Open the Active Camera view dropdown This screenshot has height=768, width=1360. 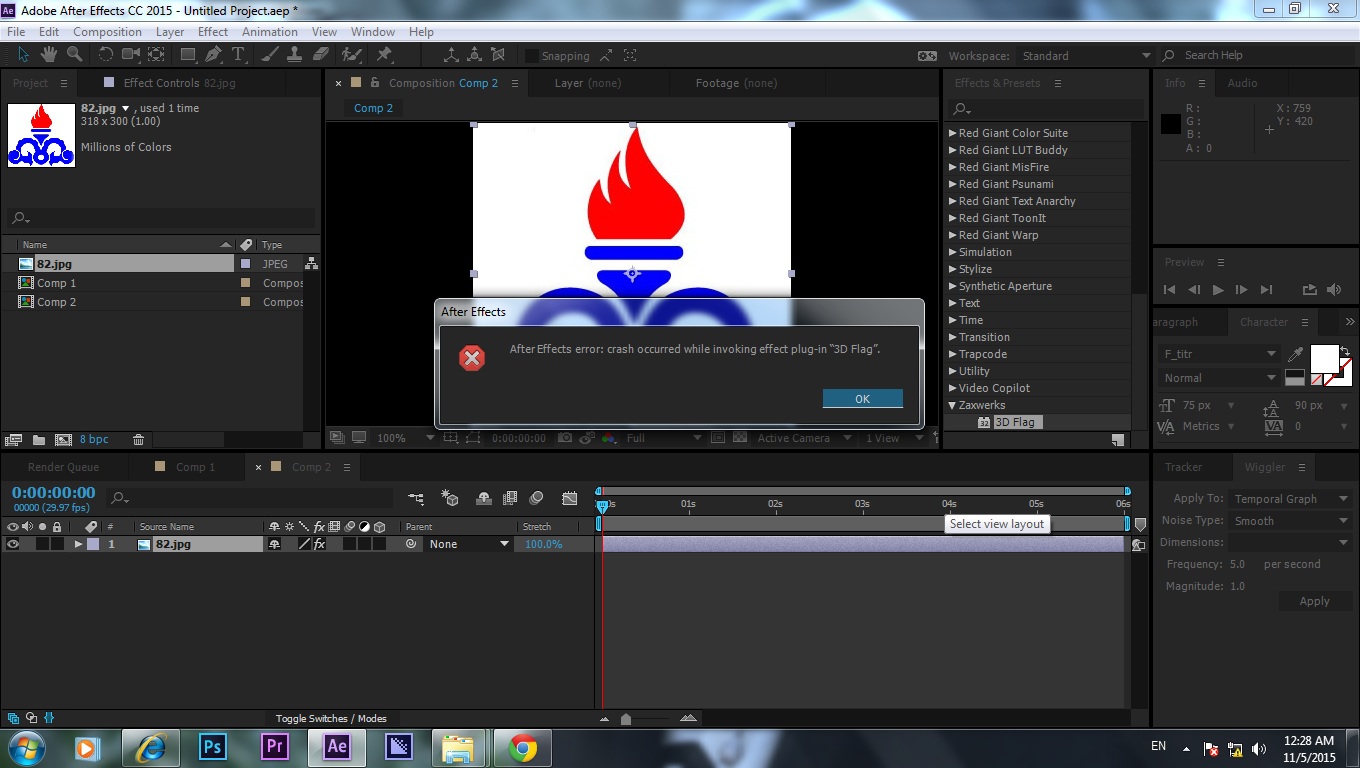pyautogui.click(x=803, y=438)
